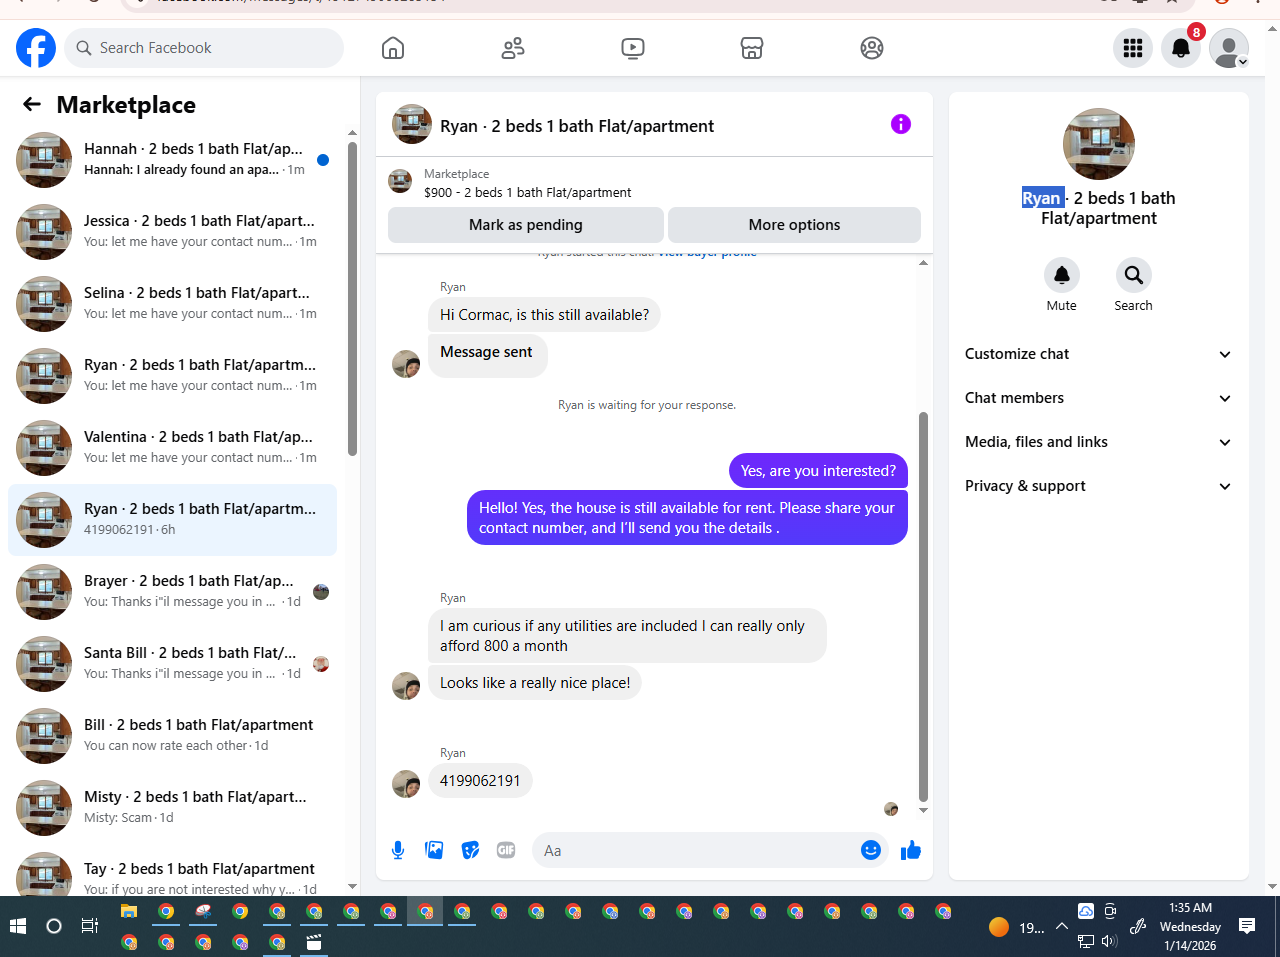Search in conversation magnifier icon
The image size is (1280, 957).
tap(1134, 274)
